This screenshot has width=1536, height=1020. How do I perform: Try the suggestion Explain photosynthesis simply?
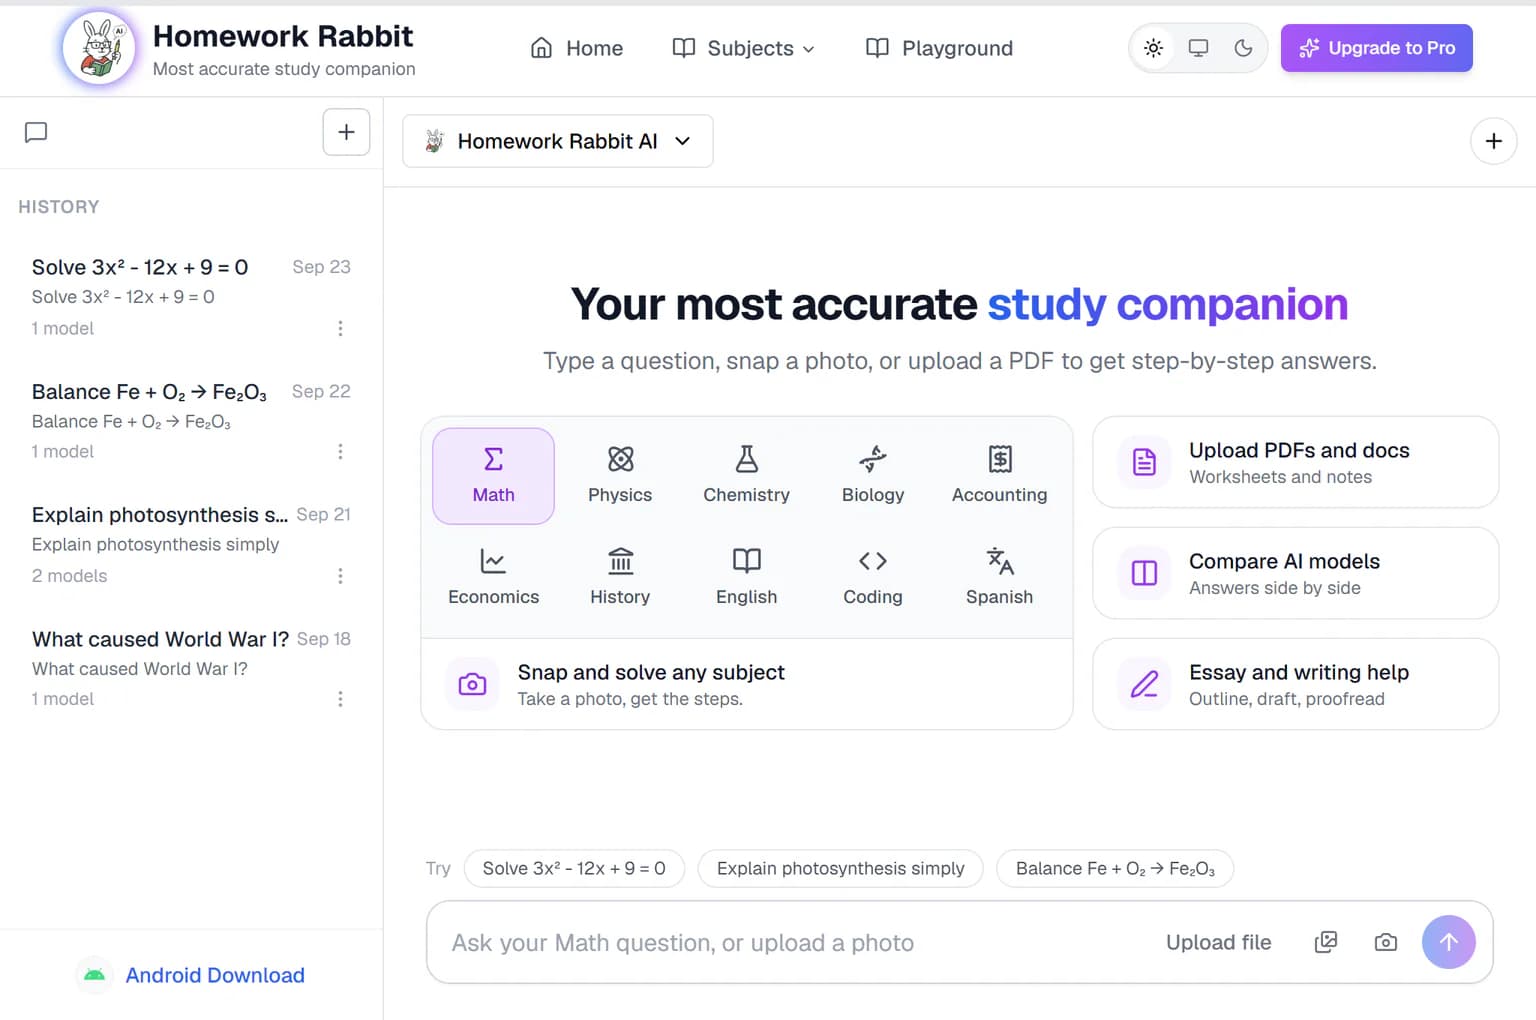point(840,868)
